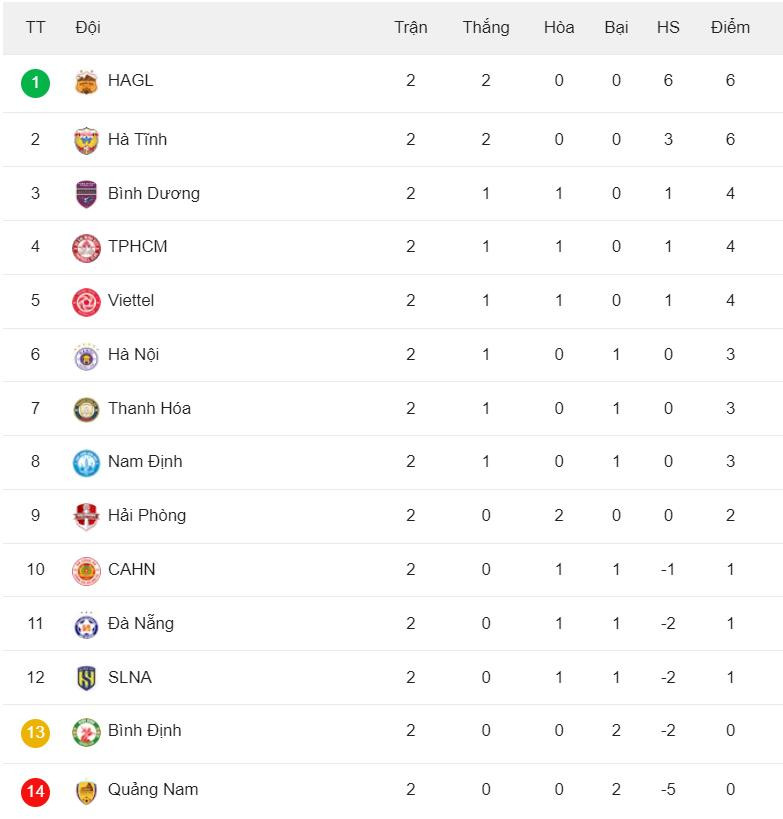Click the Thắng column header
Screen dimensions: 783x819
point(486,27)
